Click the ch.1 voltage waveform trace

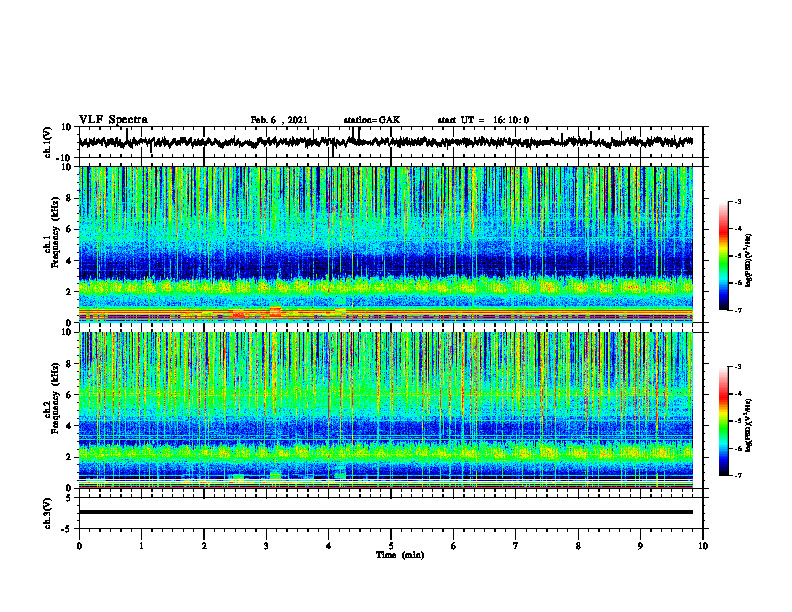385,142
